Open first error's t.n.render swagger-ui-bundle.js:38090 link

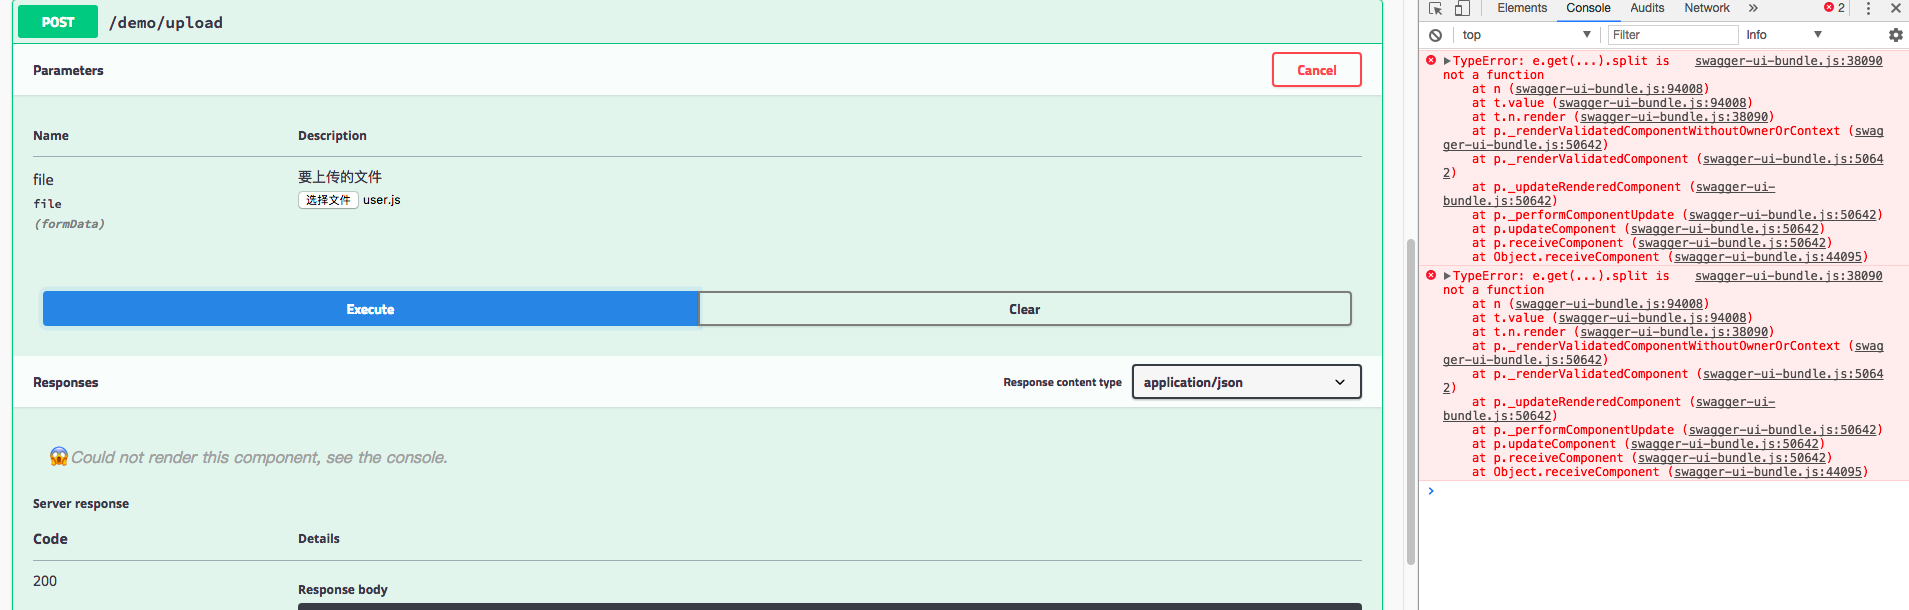click(x=1674, y=117)
